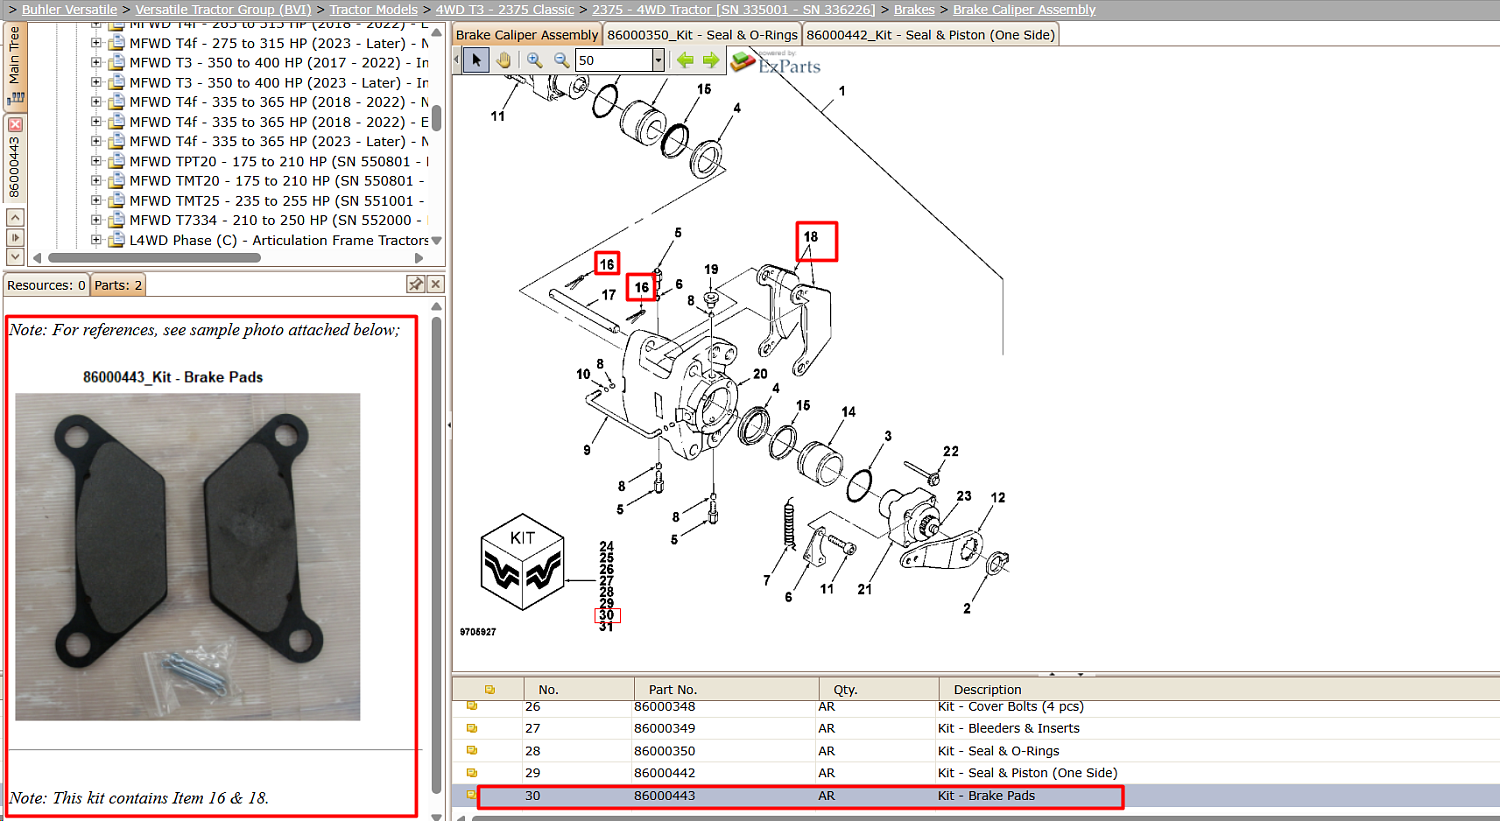The height and width of the screenshot is (821, 1500).
Task: Select 'Kit - Cover Bolts (4 pcs)' description
Action: pyautogui.click(x=1011, y=706)
